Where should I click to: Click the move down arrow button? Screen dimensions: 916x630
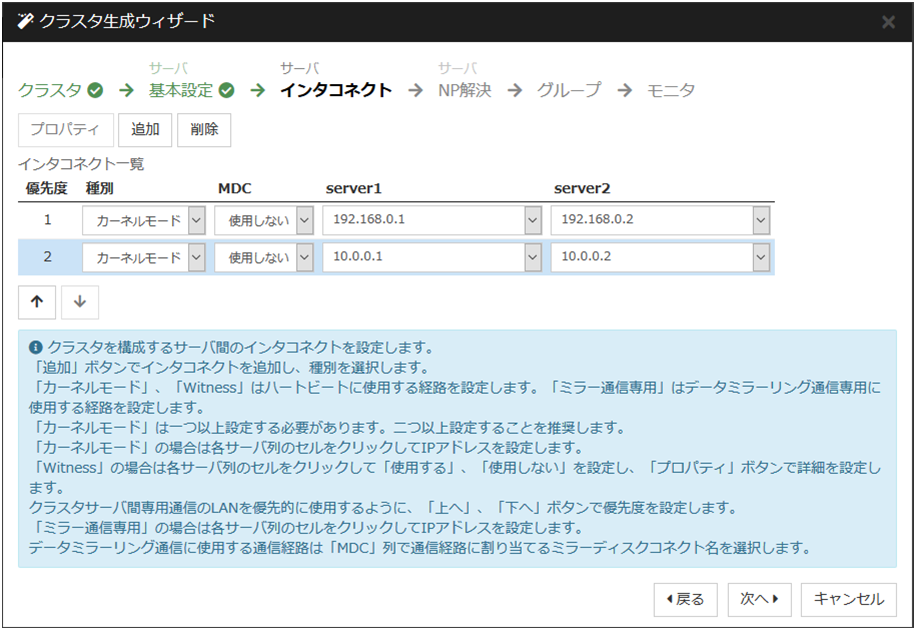[x=80, y=302]
